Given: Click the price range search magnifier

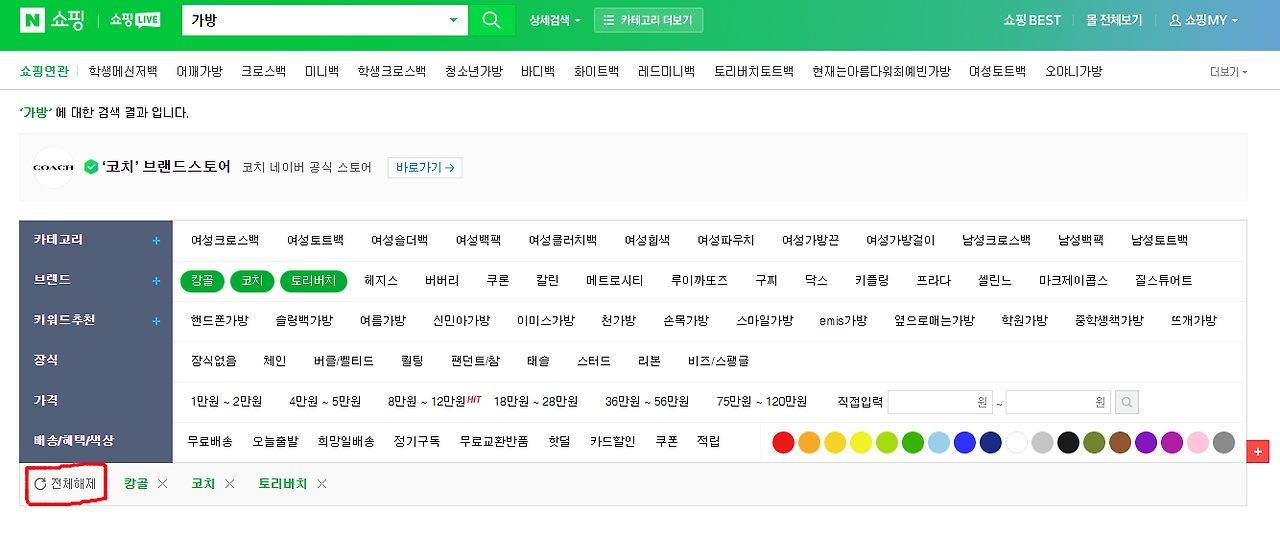Looking at the screenshot, I should pos(1127,402).
